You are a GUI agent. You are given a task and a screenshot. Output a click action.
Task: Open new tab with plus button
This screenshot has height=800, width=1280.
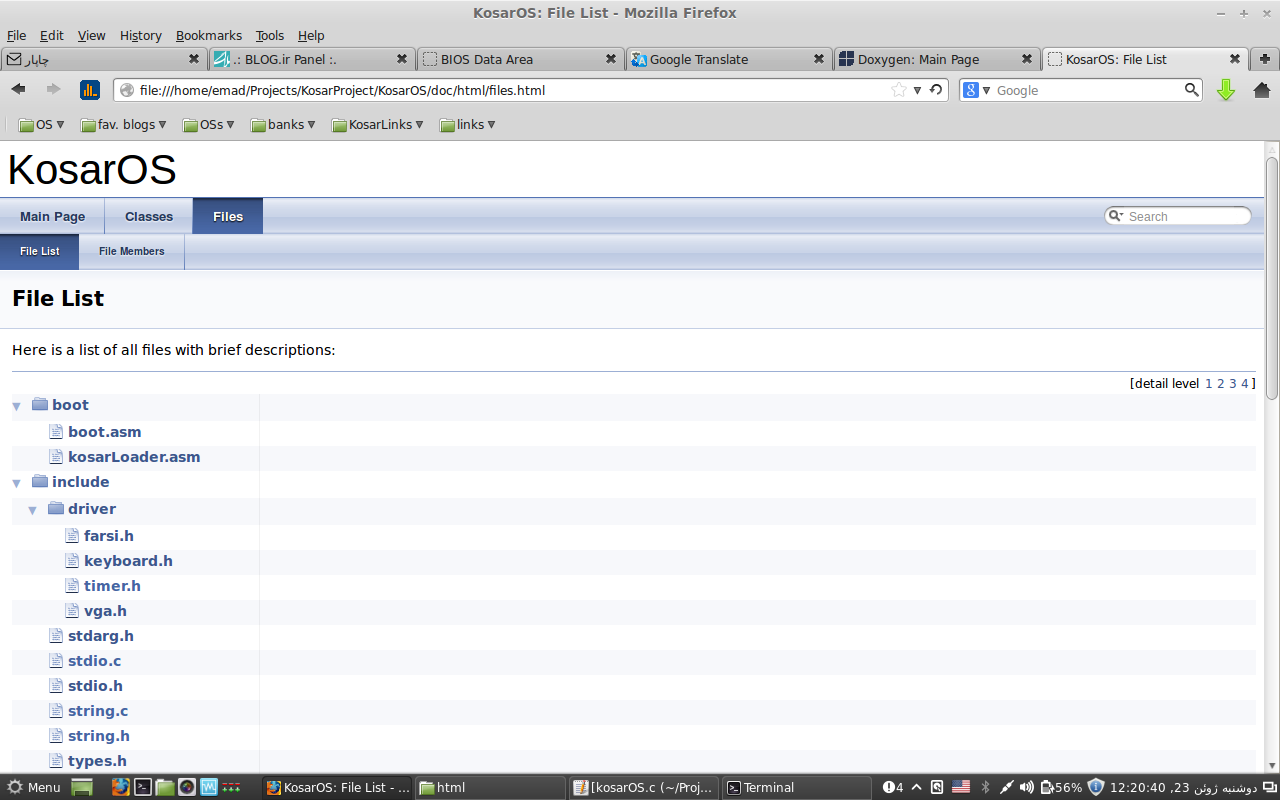point(1265,59)
